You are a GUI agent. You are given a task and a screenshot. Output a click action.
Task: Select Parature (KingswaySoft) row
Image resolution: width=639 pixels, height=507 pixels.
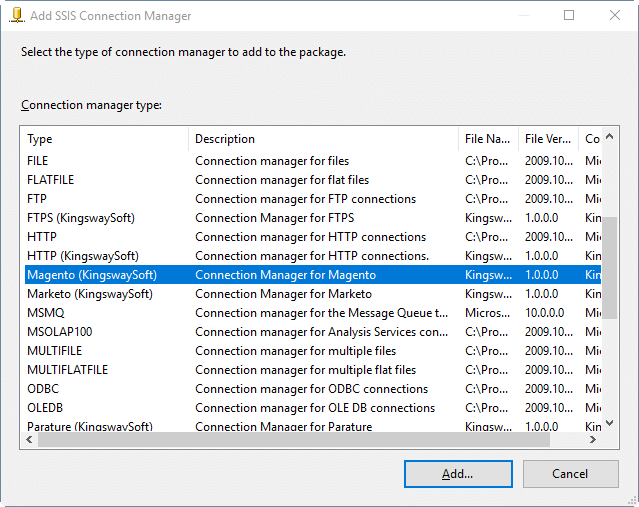pos(313,426)
